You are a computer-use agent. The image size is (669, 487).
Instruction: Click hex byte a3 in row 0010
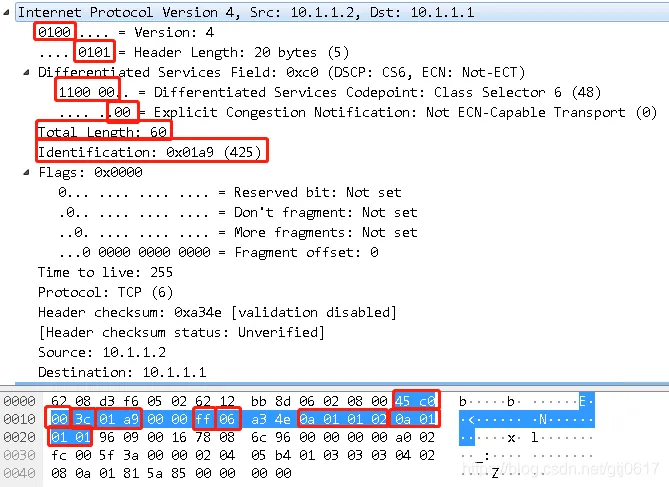[x=259, y=419]
